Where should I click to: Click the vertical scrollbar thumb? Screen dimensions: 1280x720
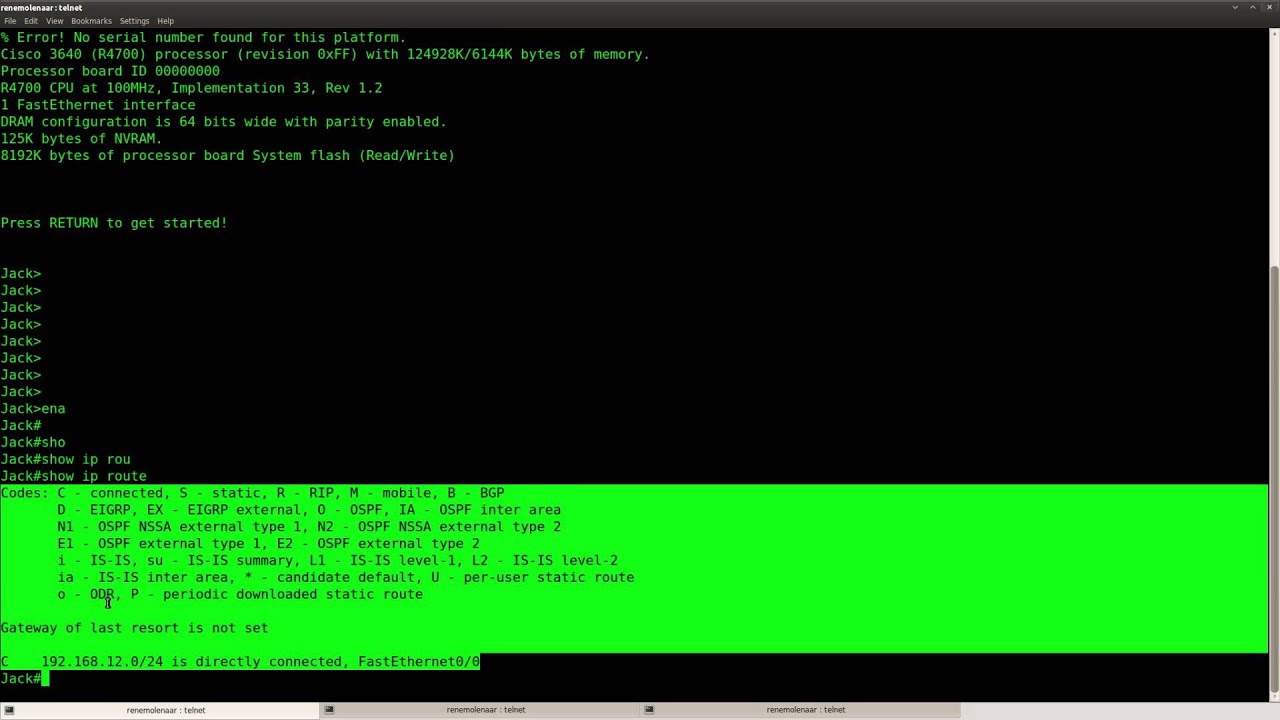(x=1274, y=478)
